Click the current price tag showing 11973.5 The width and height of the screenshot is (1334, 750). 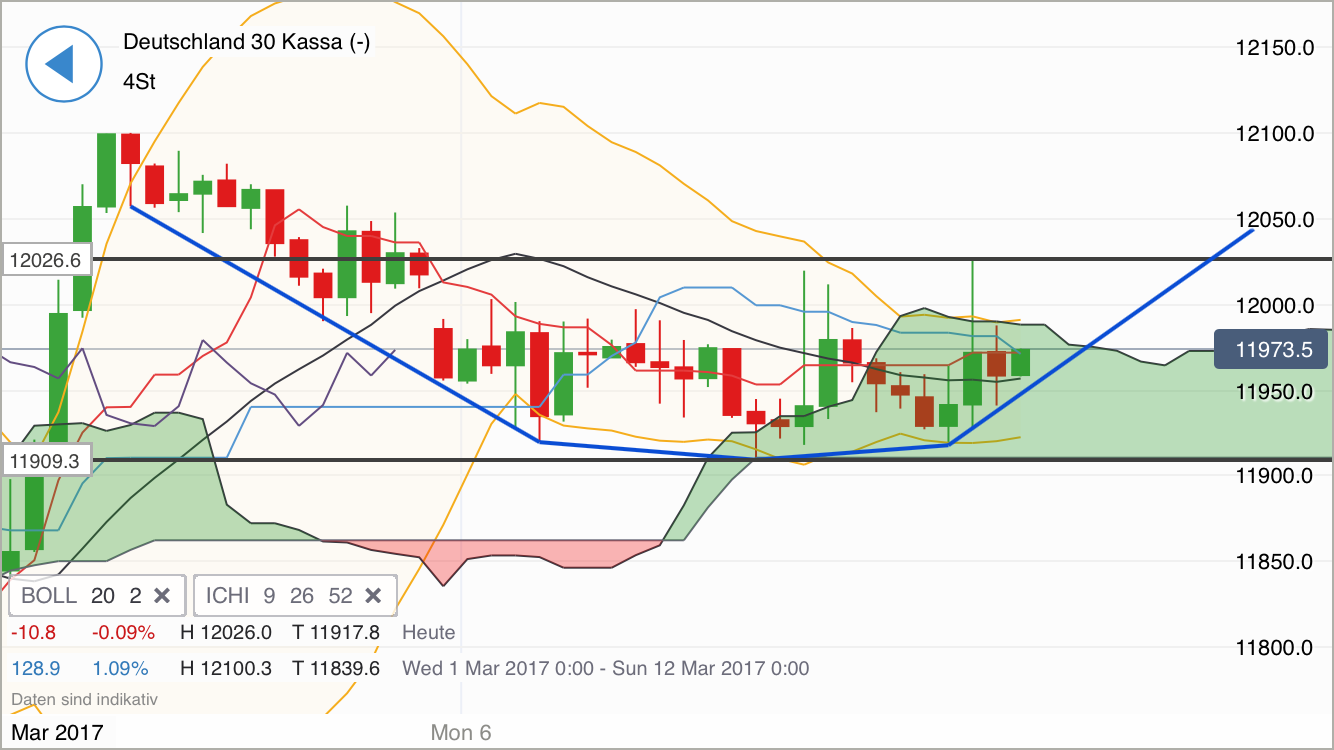pos(1270,349)
